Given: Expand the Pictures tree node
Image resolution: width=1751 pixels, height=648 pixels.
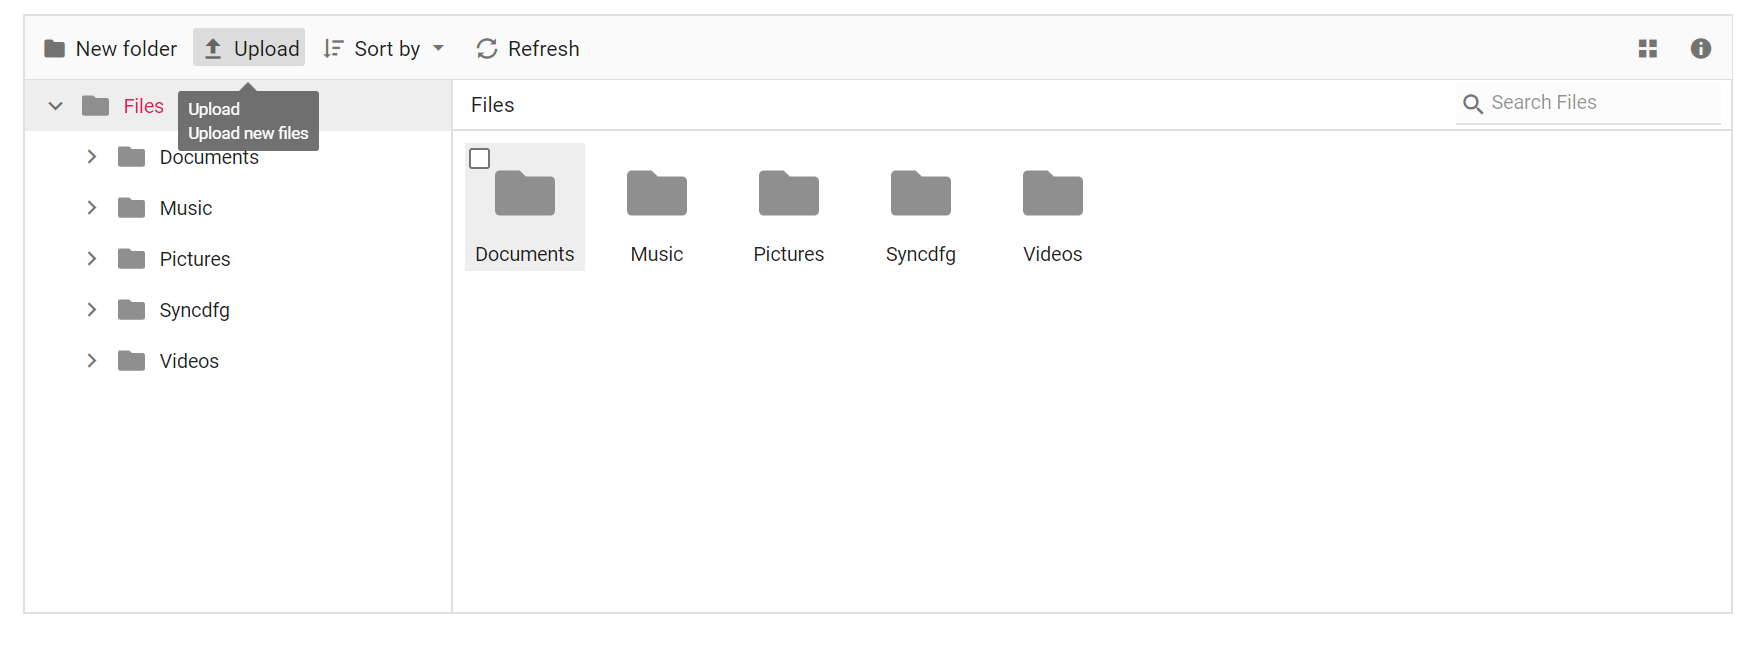Looking at the screenshot, I should click(x=92, y=259).
